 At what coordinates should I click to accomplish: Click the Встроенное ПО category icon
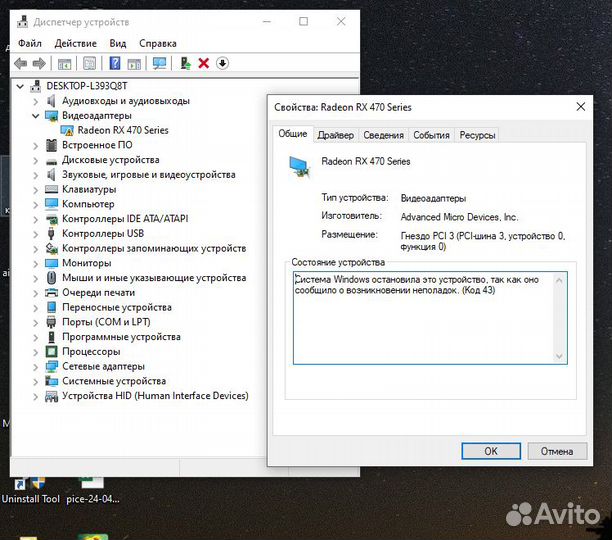click(x=52, y=145)
